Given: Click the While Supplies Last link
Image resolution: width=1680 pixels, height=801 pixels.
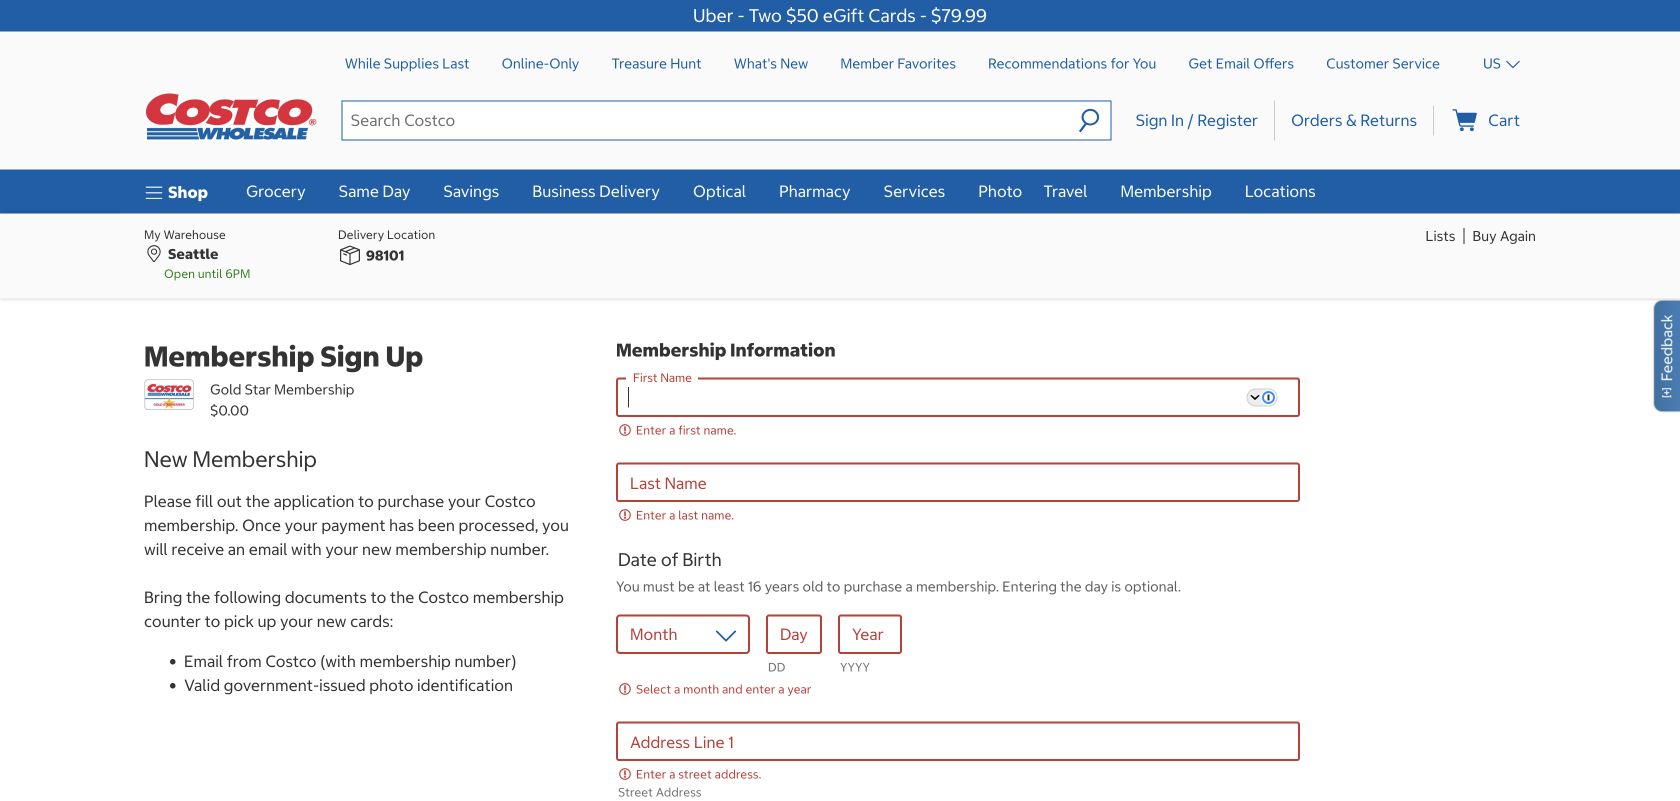Looking at the screenshot, I should [407, 64].
